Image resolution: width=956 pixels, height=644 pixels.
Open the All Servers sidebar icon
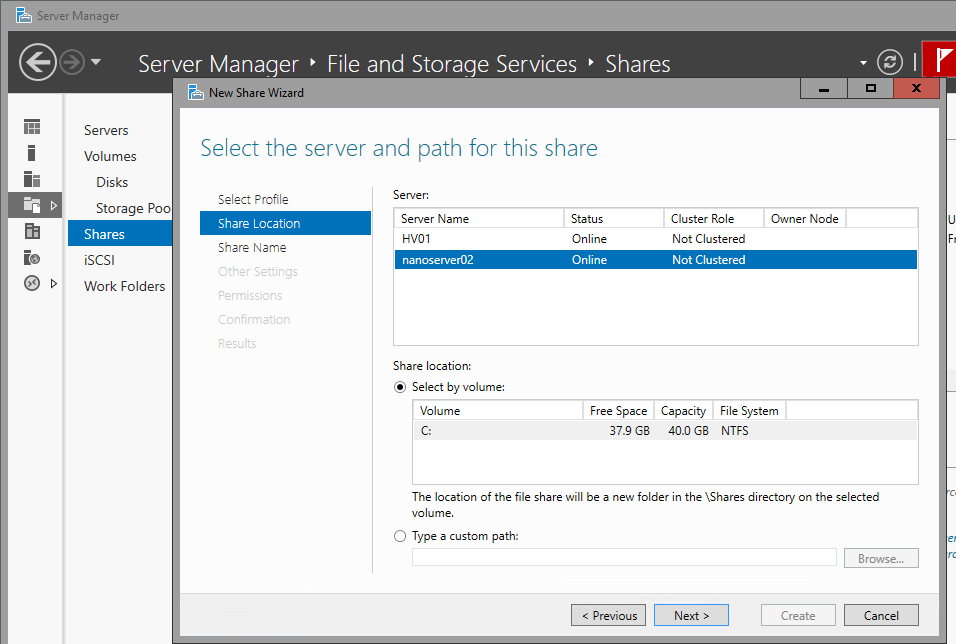pyautogui.click(x=32, y=179)
